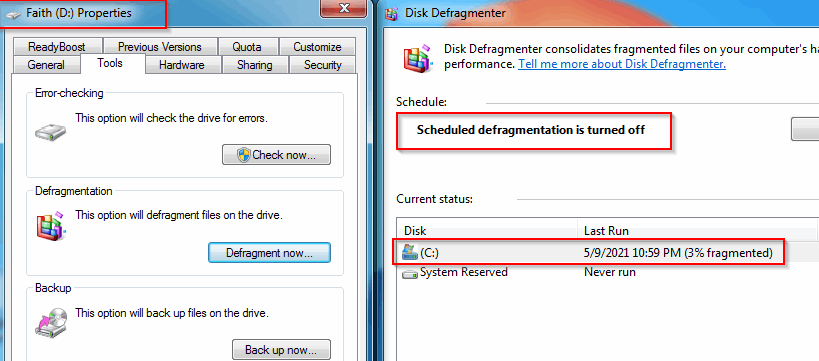Viewport: 819px width, 361px height.
Task: Select the Security tab
Action: (x=322, y=65)
